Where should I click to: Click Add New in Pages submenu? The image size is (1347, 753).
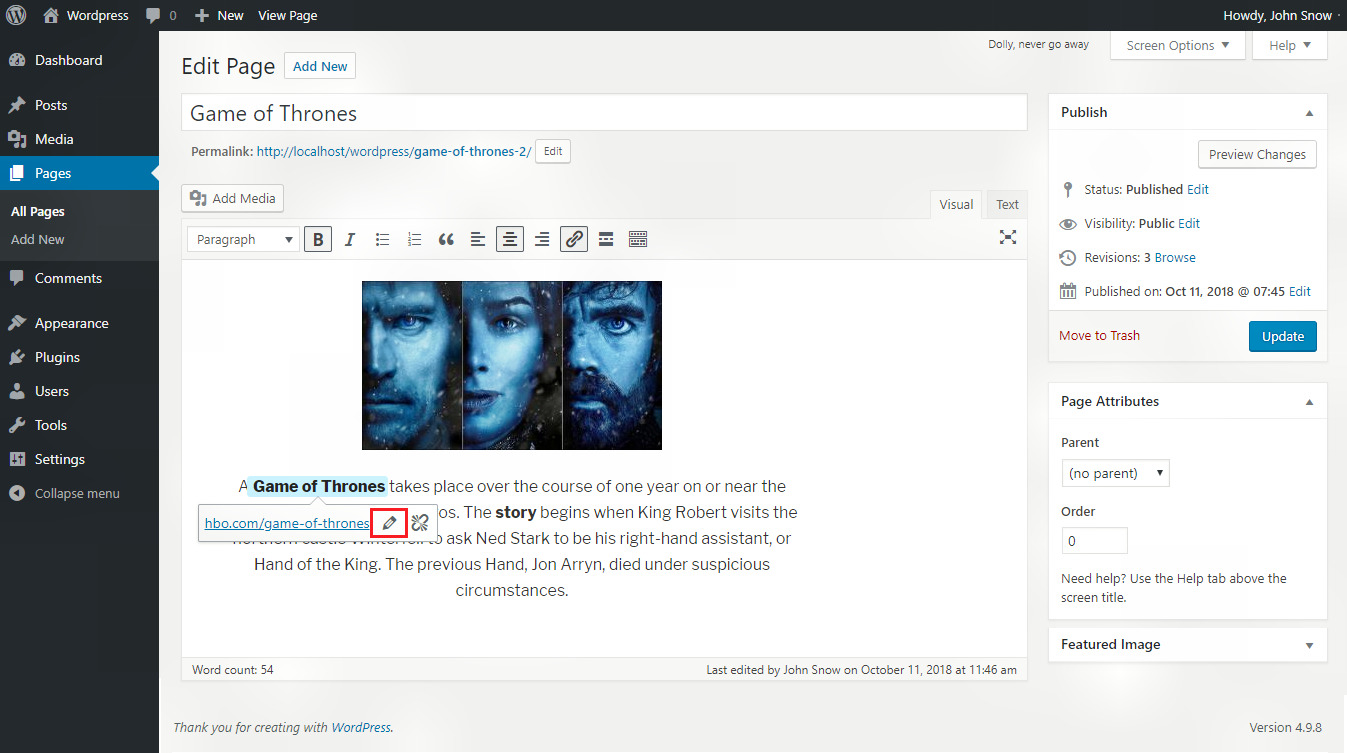pos(38,239)
